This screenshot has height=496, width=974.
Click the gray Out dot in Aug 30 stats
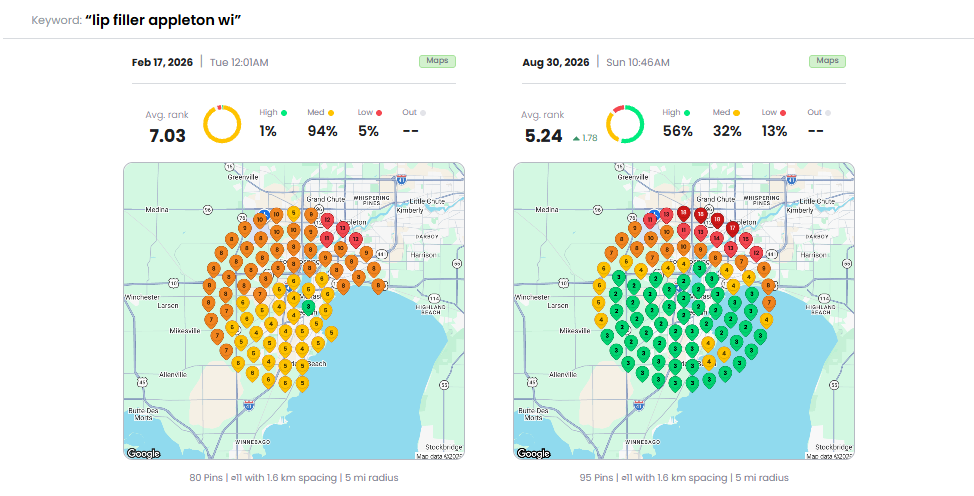828,113
